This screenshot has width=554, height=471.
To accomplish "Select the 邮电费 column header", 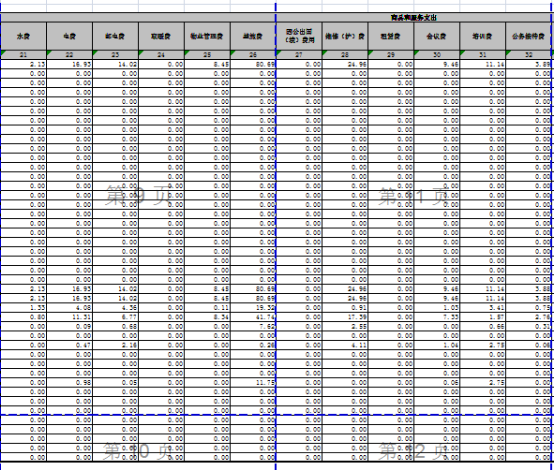I will coord(116,36).
